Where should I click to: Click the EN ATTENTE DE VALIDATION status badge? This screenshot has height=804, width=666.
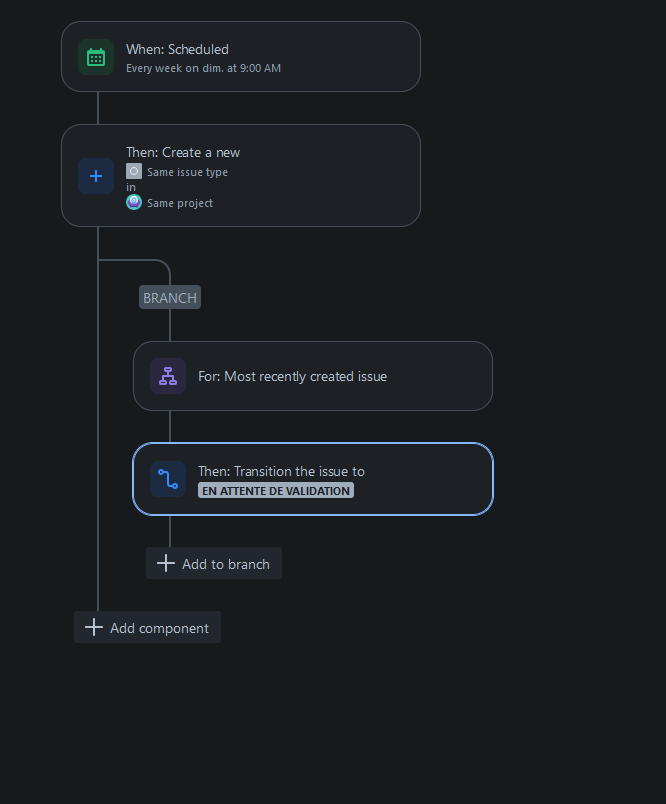coord(275,490)
